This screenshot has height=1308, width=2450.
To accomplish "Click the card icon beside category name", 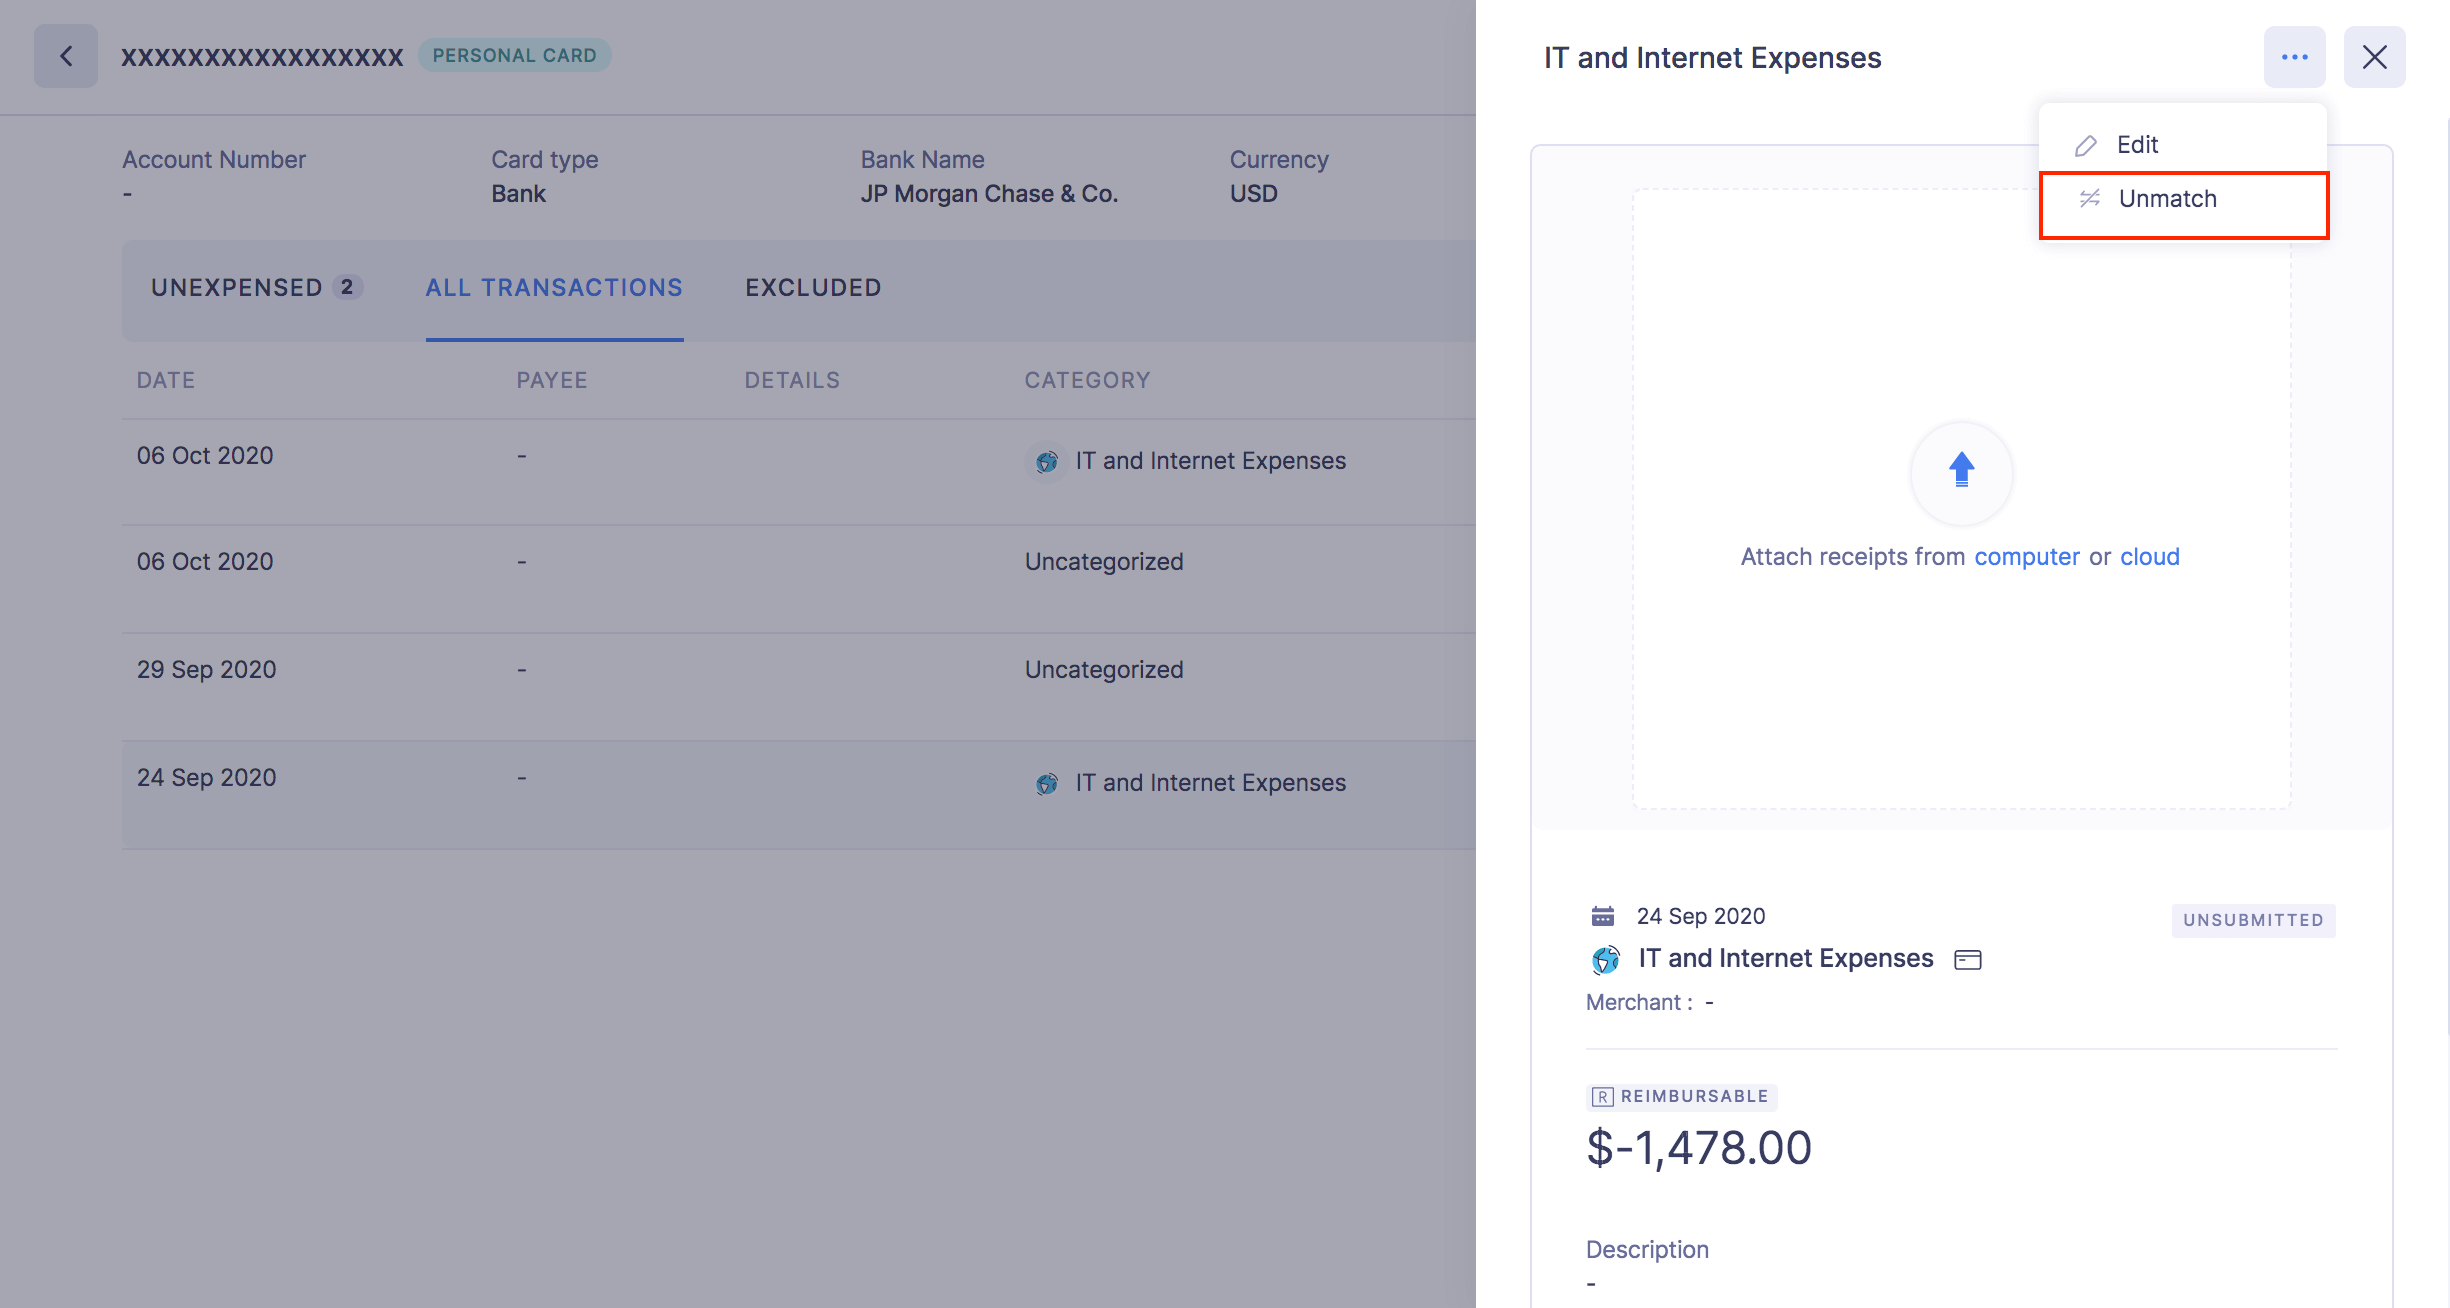I will click(x=1967, y=960).
